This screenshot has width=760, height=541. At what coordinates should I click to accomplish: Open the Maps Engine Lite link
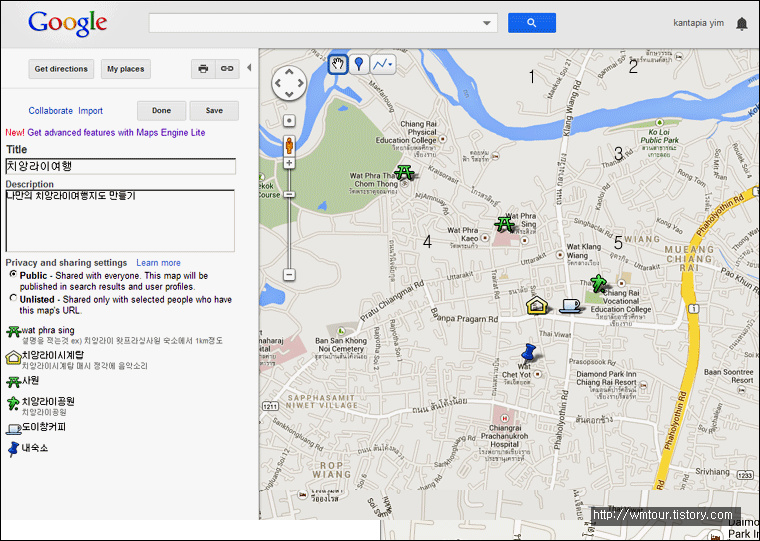coord(116,132)
